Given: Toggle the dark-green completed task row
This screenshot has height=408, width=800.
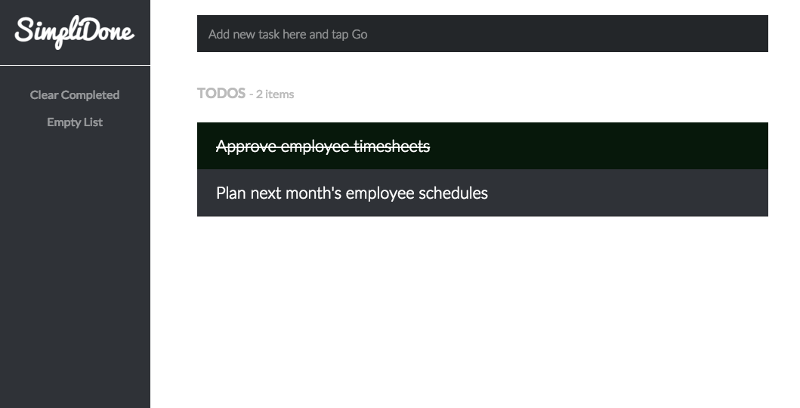Looking at the screenshot, I should click(482, 146).
